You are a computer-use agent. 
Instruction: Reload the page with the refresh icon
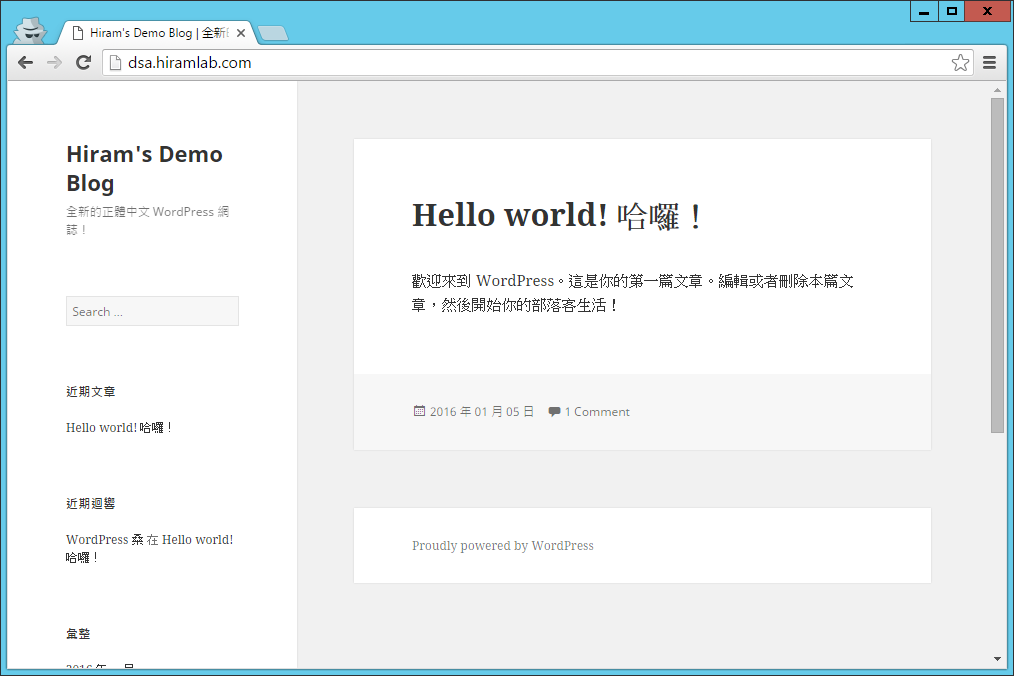tap(83, 63)
